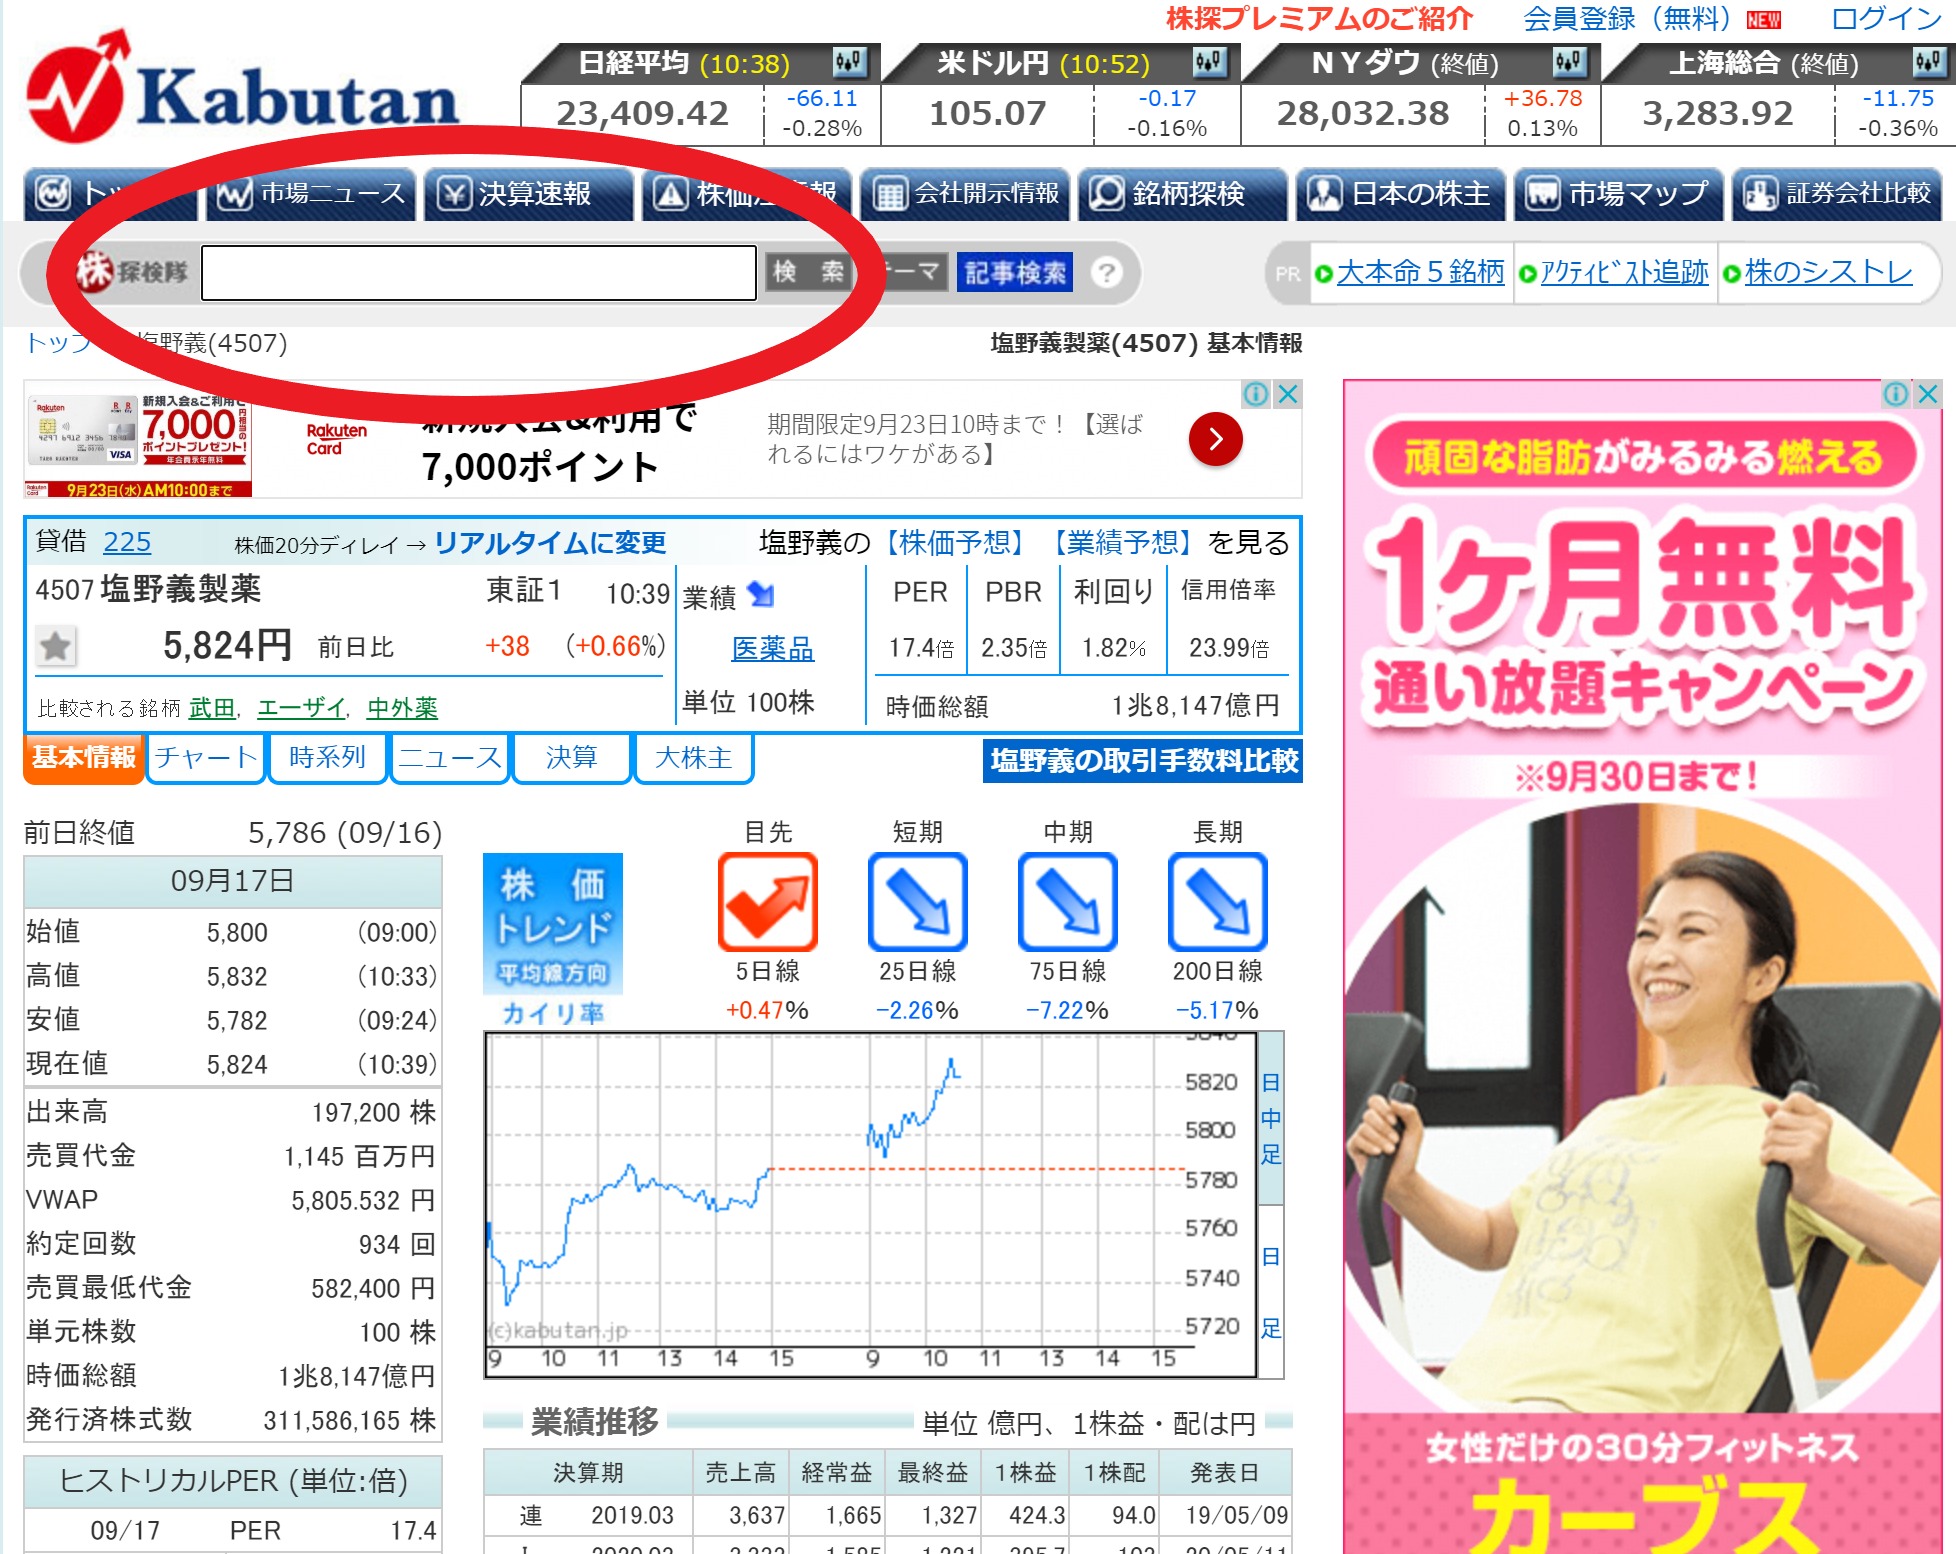The height and width of the screenshot is (1554, 1956).
Task: Switch to 決算 tab
Action: (x=572, y=758)
